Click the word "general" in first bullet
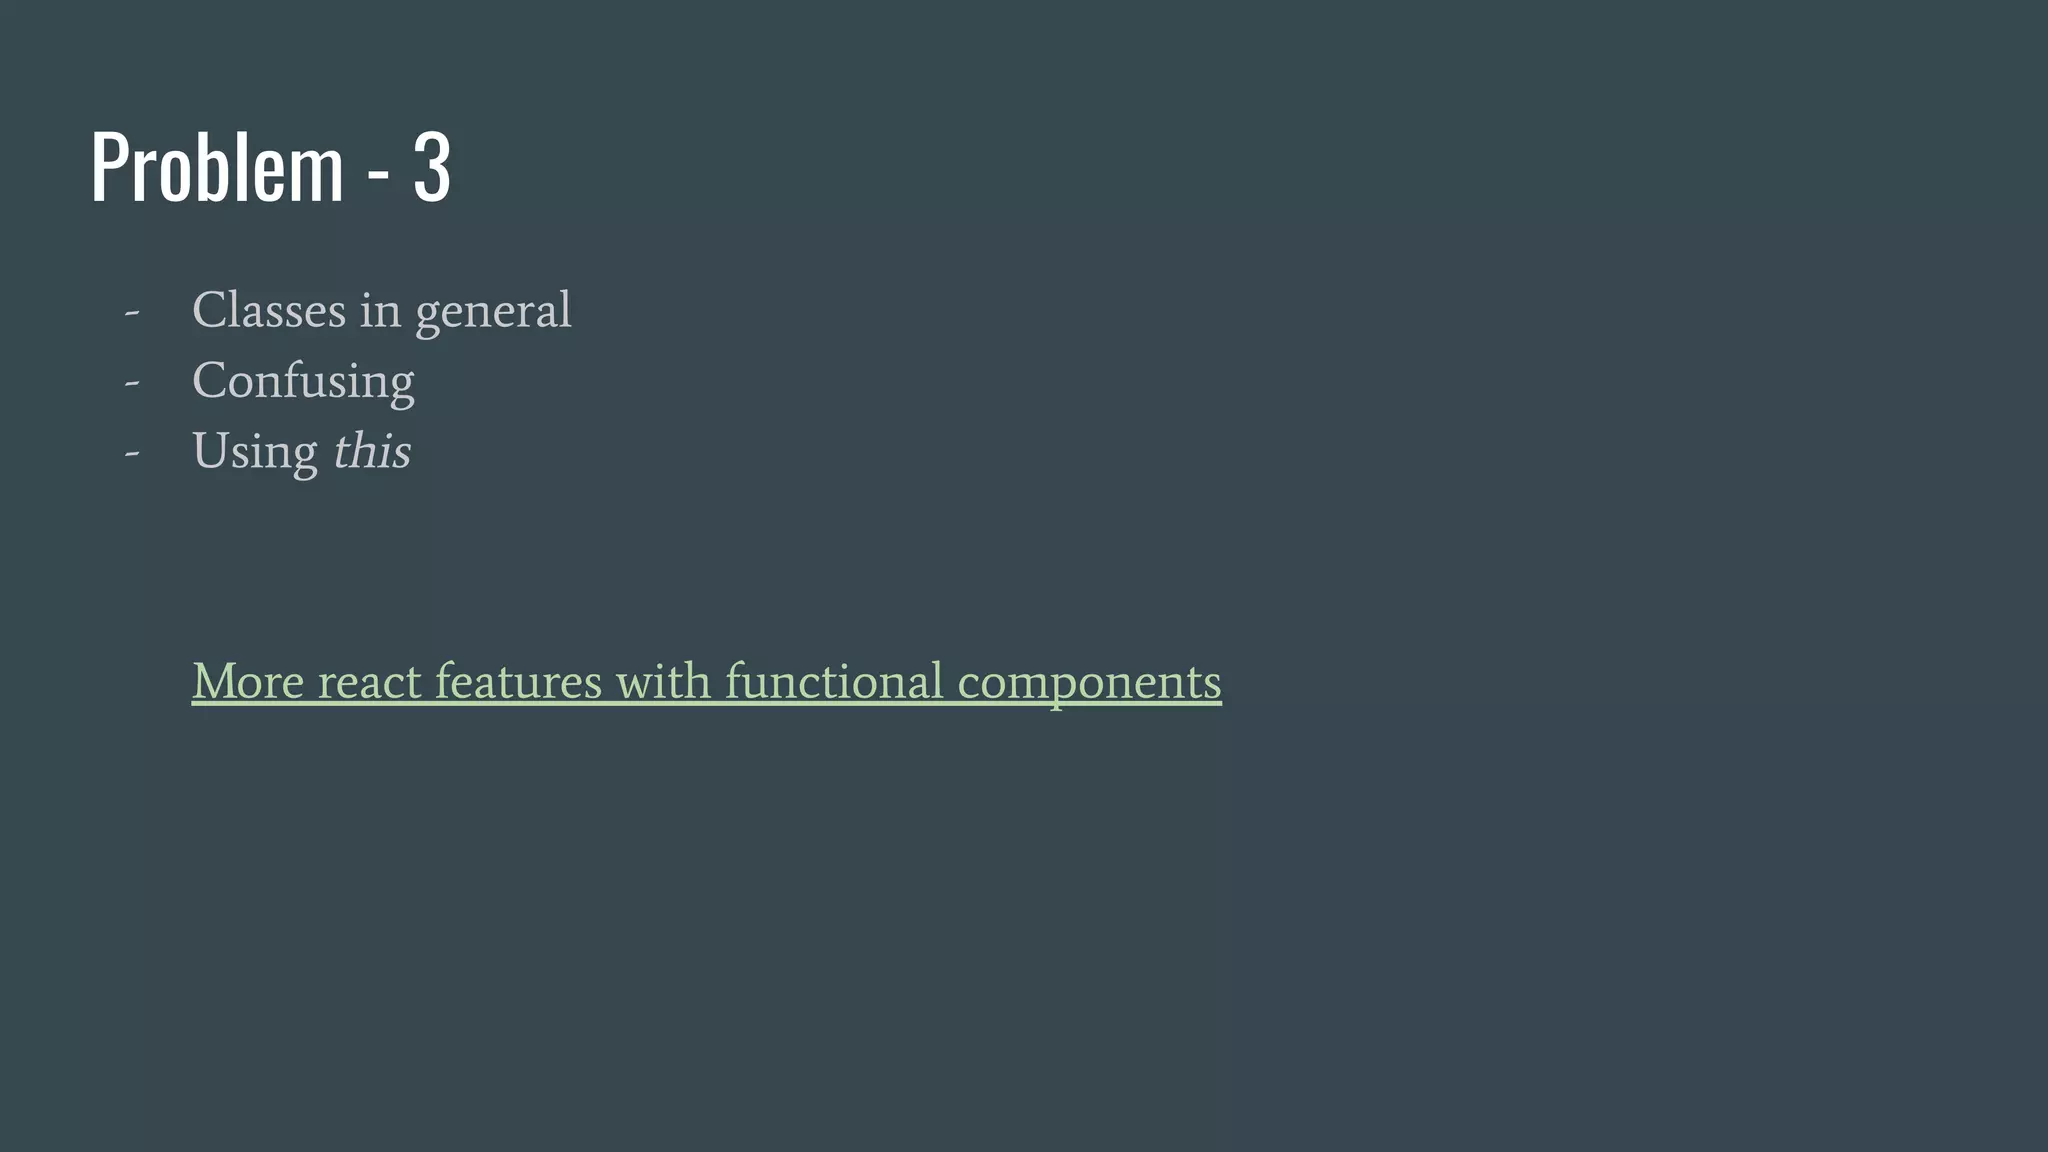The width and height of the screenshot is (2048, 1152). (x=493, y=312)
